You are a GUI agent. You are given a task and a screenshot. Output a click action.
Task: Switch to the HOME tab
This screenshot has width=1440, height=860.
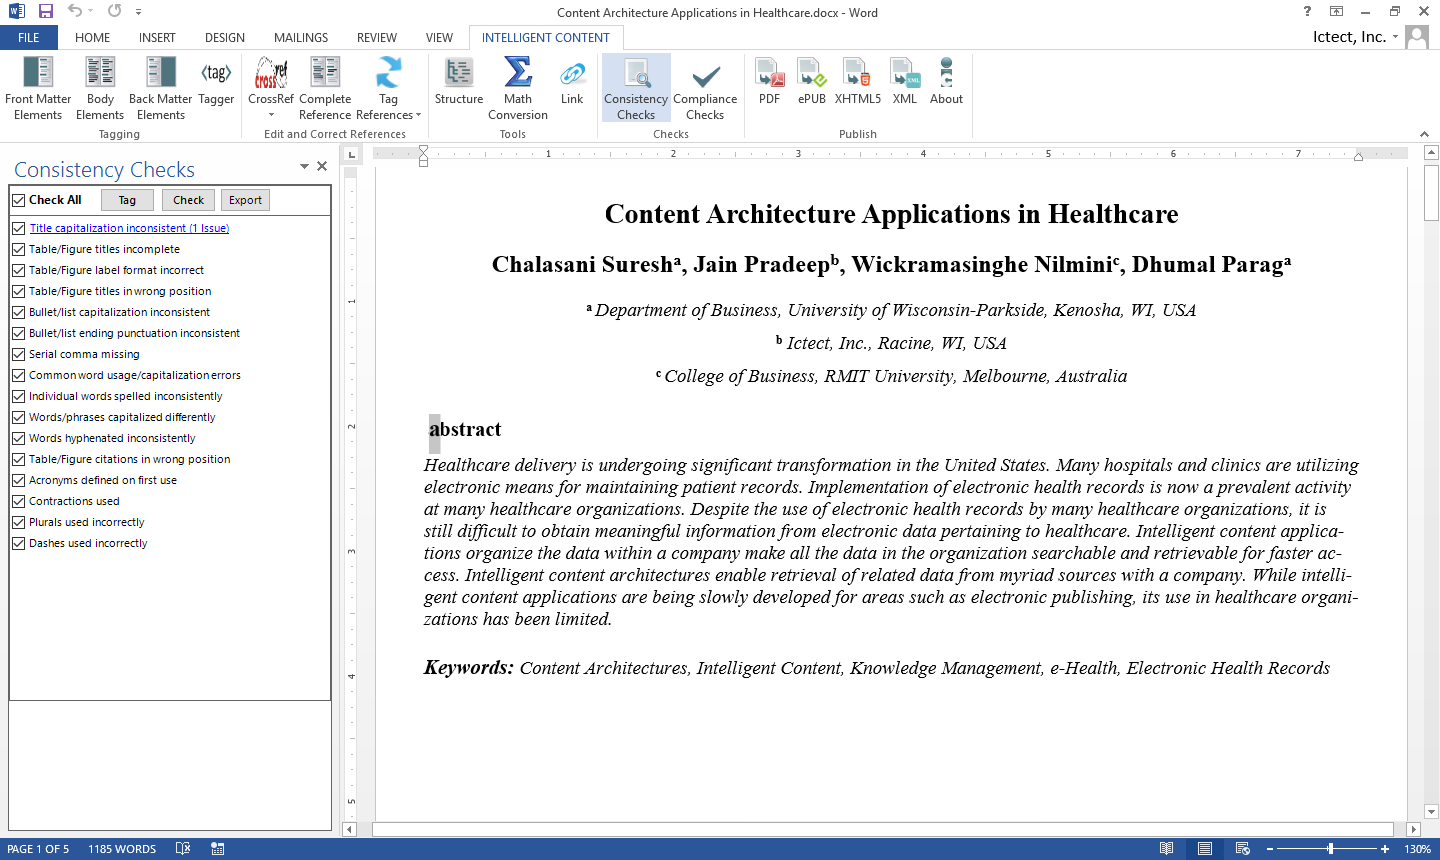[93, 37]
